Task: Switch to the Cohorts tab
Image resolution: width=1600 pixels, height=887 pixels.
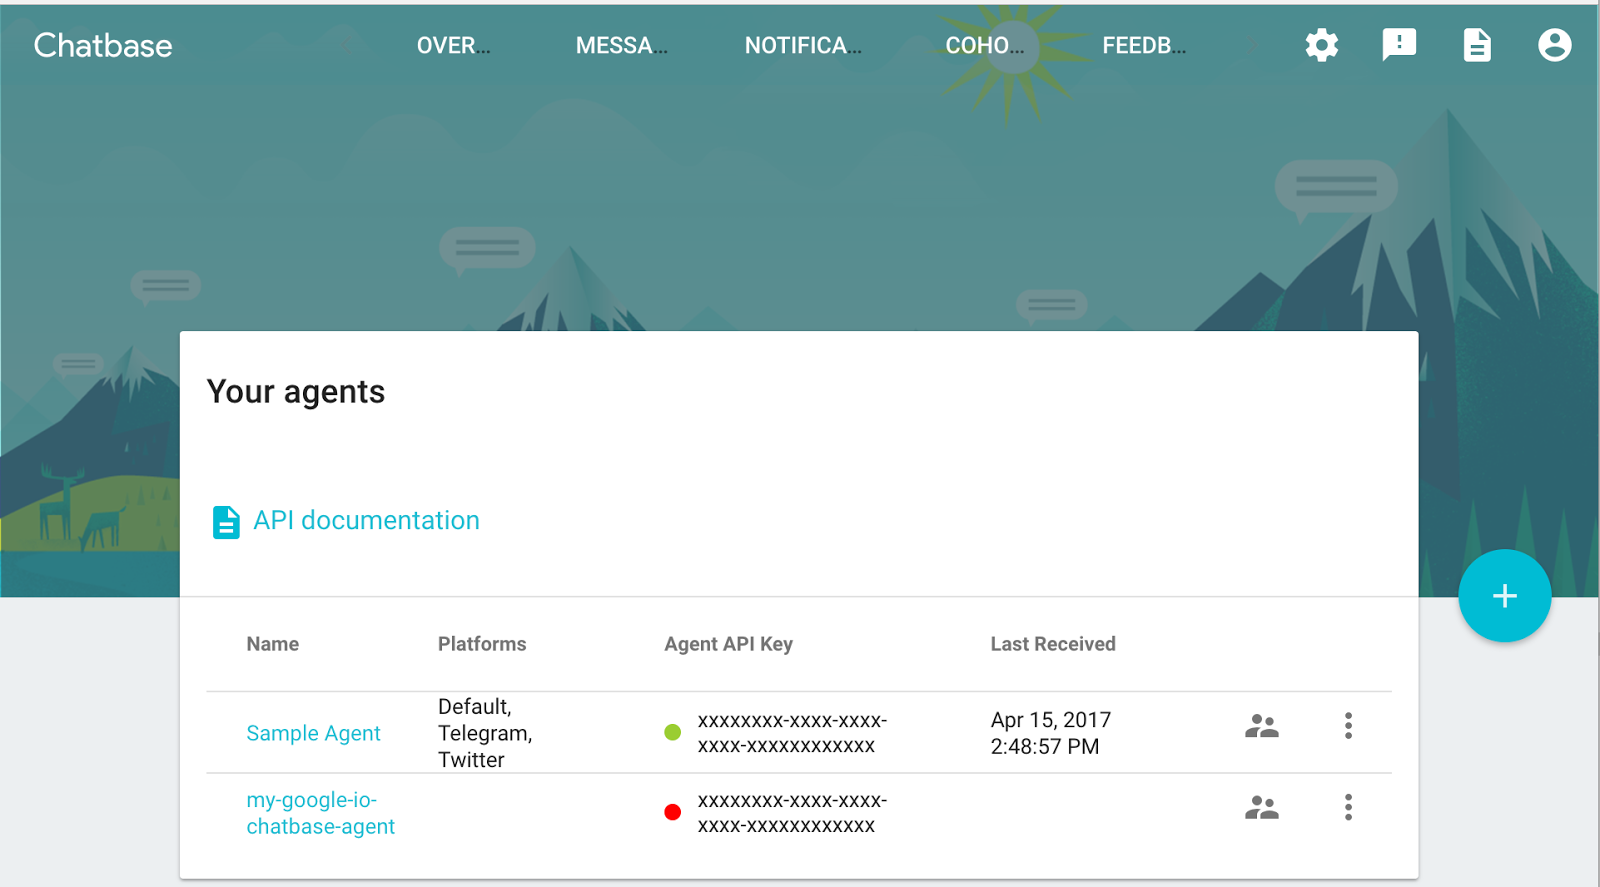Action: tap(985, 45)
